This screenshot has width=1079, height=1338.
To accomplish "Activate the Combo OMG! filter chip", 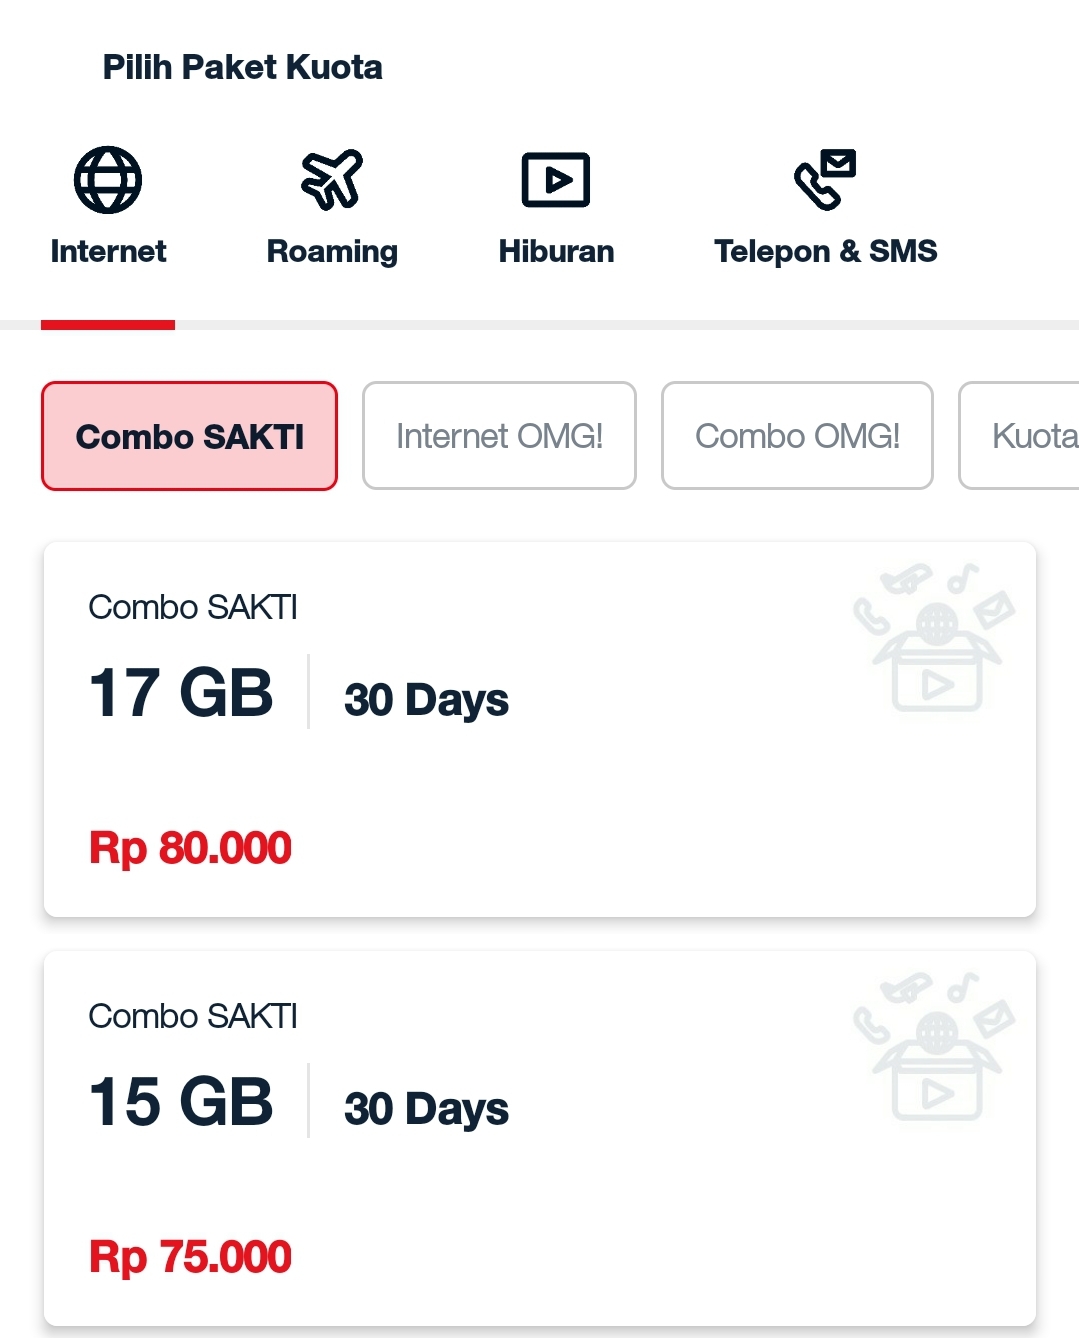I will (x=797, y=436).
